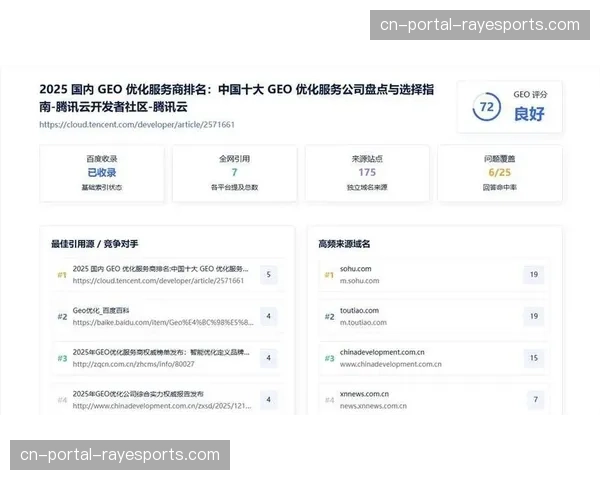The height and width of the screenshot is (480, 600).
Task: Click count badge 5 for #1 cited source
Action: [x=269, y=274]
